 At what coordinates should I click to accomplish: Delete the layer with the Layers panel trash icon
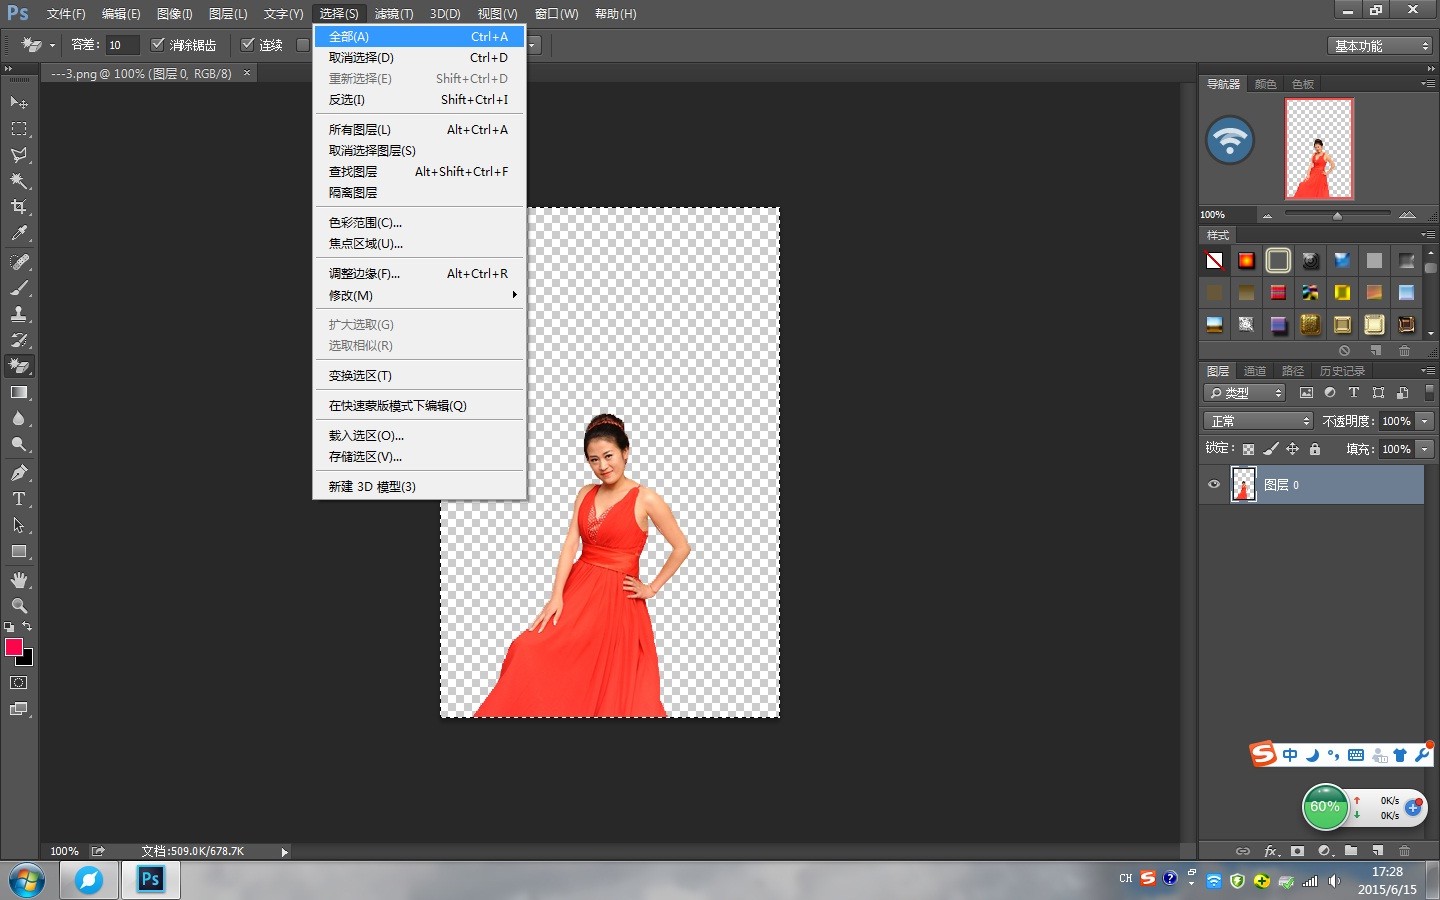pyautogui.click(x=1405, y=851)
